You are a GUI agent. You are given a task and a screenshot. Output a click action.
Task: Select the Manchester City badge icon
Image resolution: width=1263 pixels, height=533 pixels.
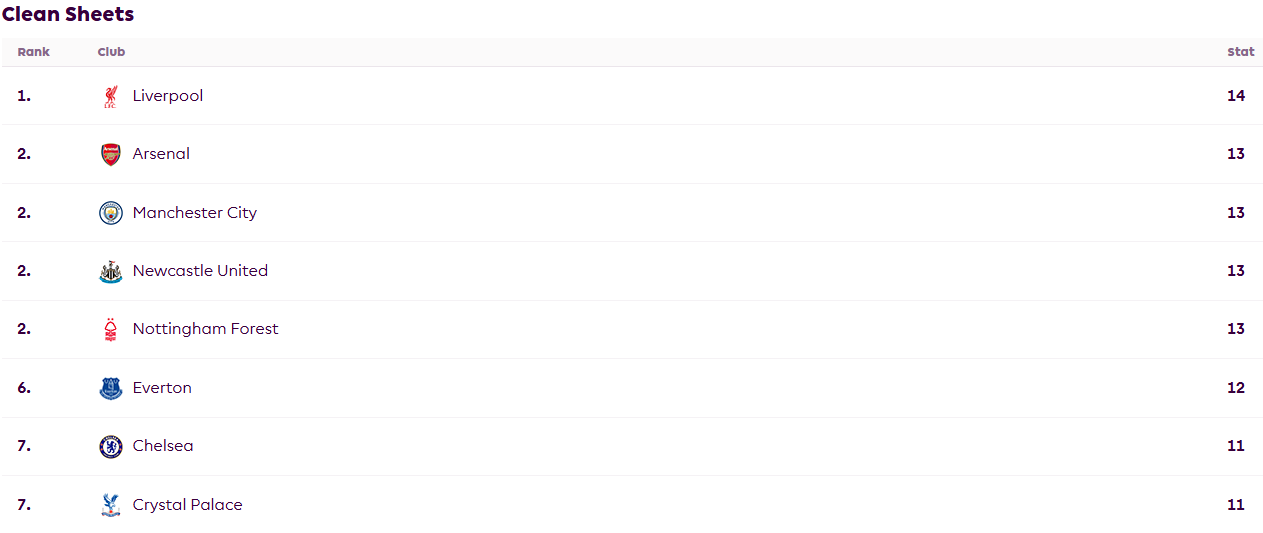click(x=111, y=213)
